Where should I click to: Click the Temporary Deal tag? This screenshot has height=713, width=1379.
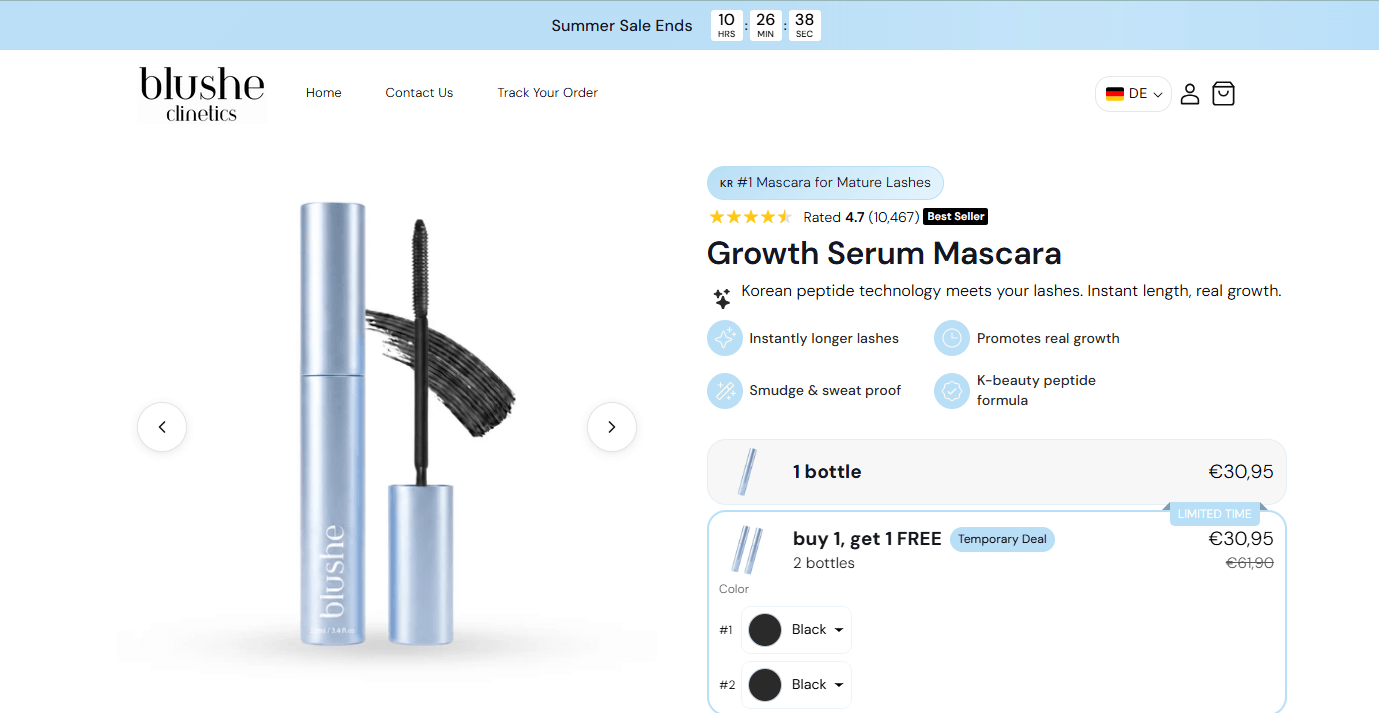pyautogui.click(x=1002, y=540)
